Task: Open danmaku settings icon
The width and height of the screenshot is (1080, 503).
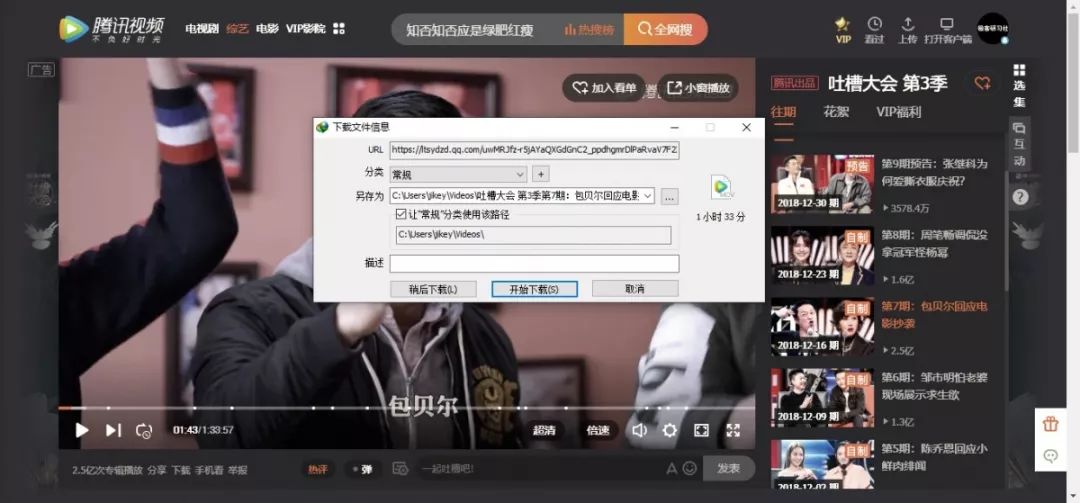Action: (x=400, y=469)
